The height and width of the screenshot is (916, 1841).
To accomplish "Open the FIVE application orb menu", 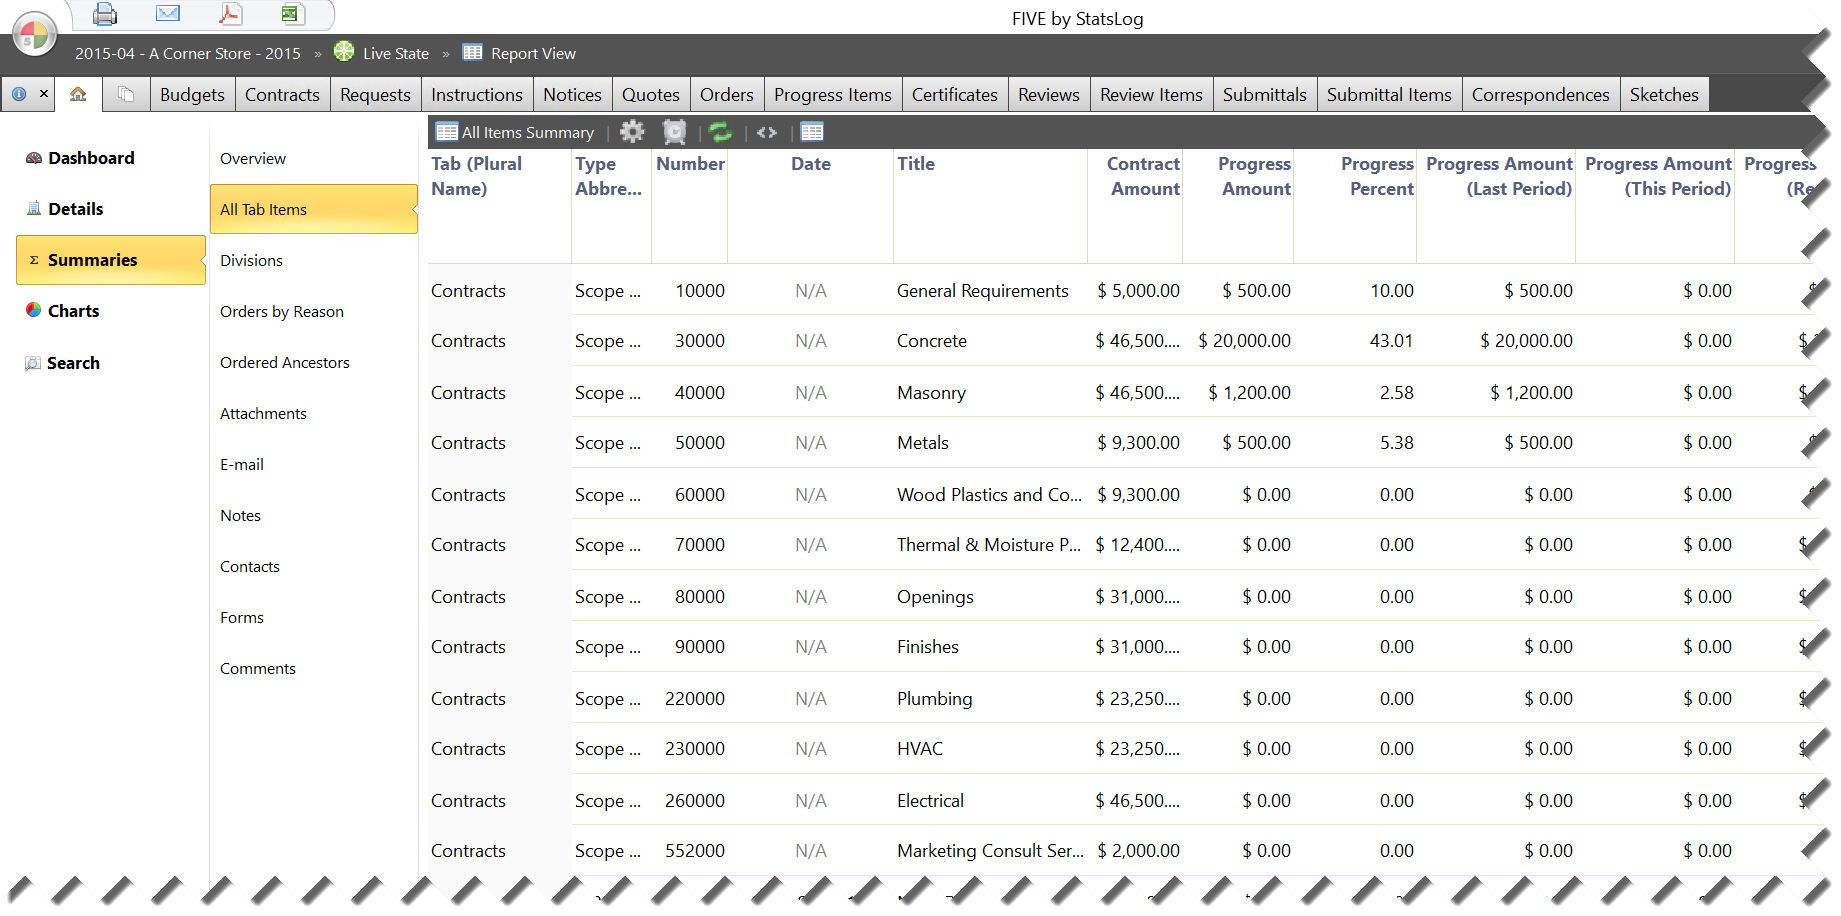I will tap(35, 35).
